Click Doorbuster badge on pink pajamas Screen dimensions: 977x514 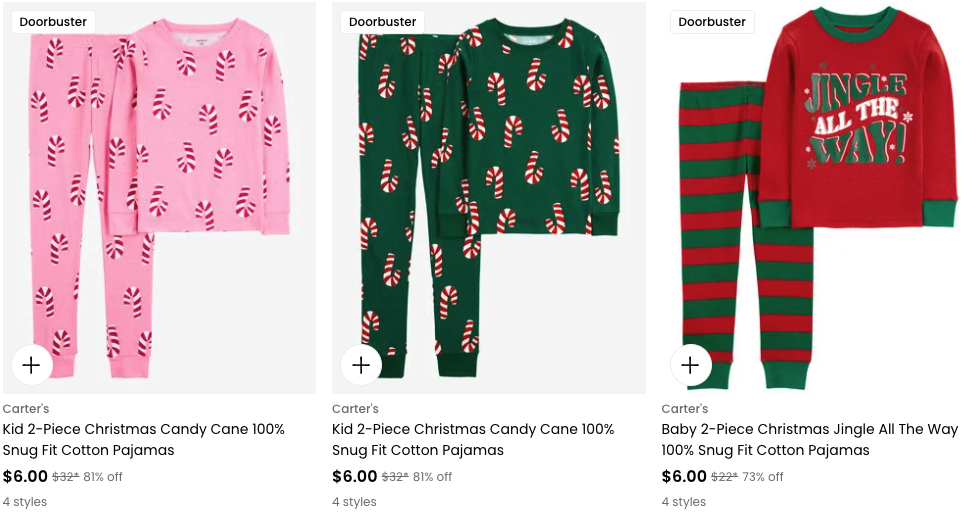(53, 22)
